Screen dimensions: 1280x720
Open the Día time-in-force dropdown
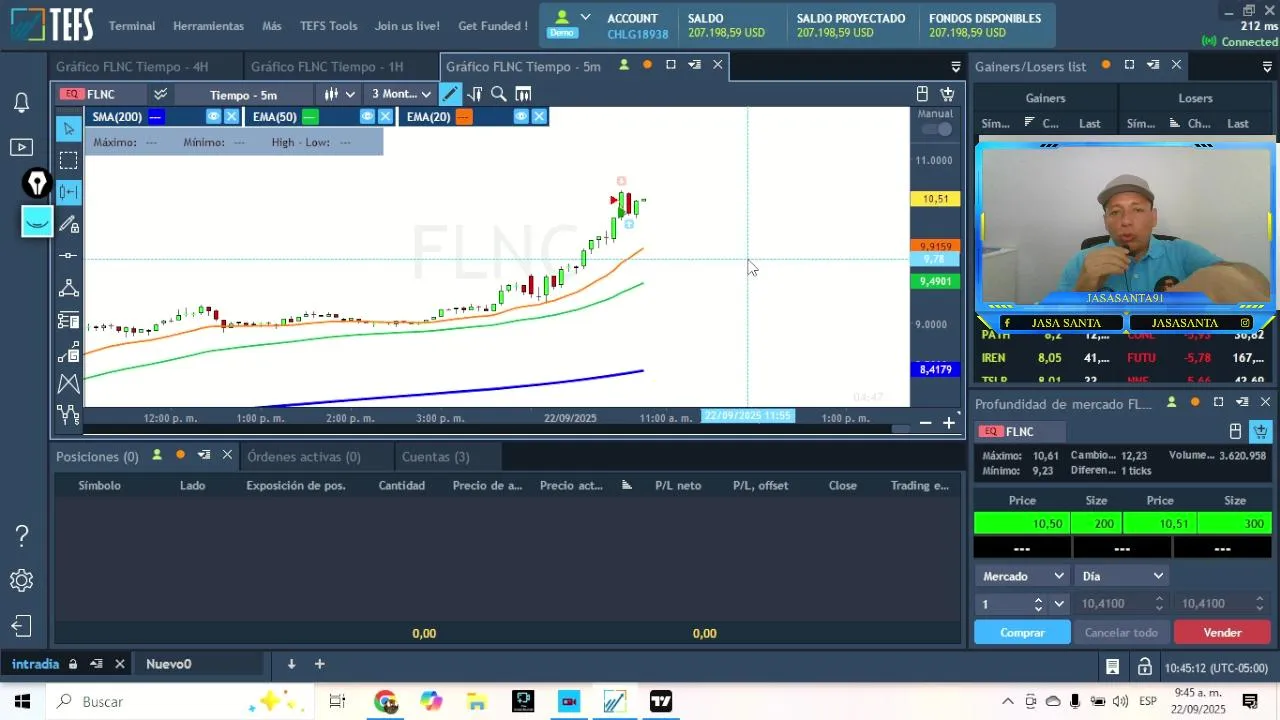[x=1122, y=576]
